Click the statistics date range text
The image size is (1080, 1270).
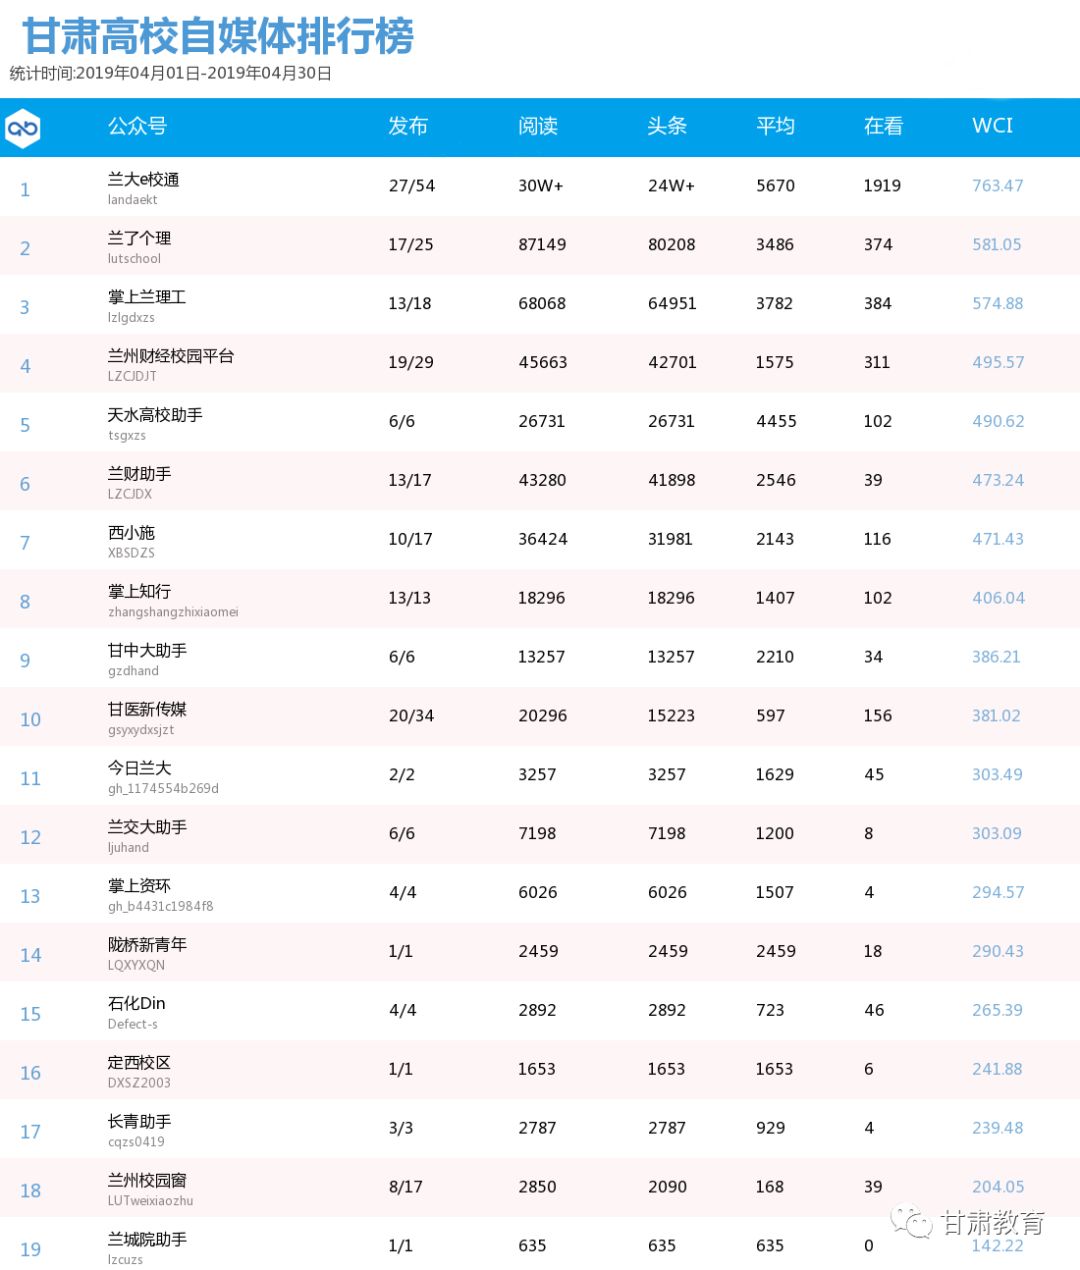point(171,73)
